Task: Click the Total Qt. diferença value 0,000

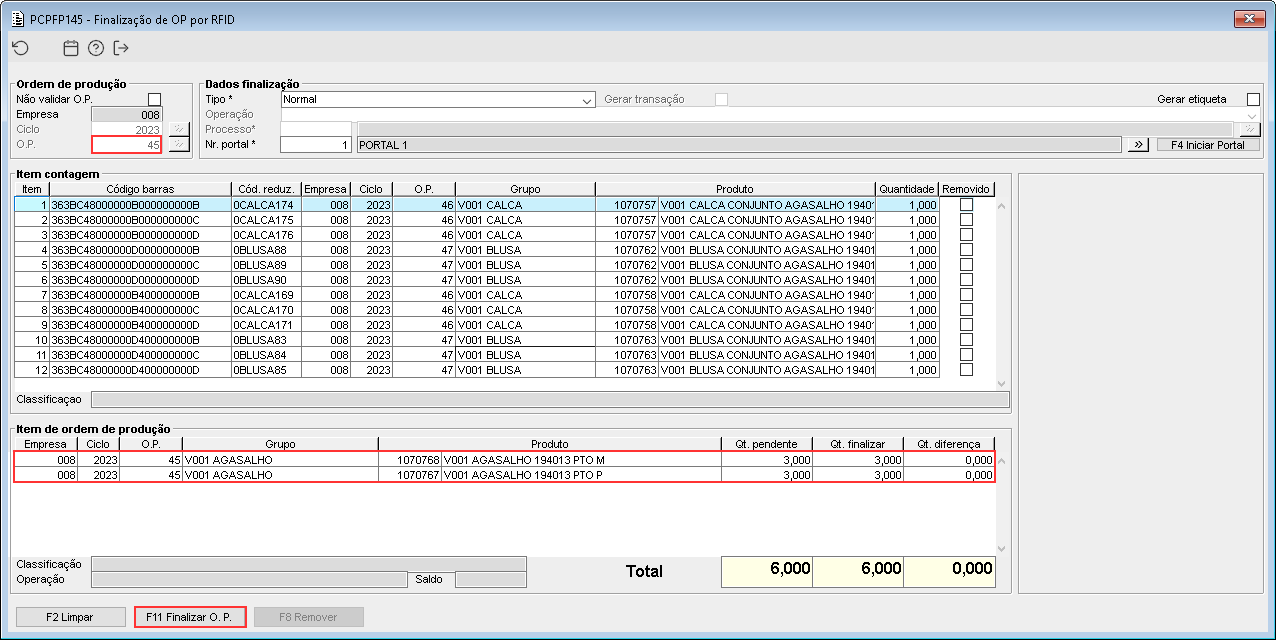Action: pos(950,570)
